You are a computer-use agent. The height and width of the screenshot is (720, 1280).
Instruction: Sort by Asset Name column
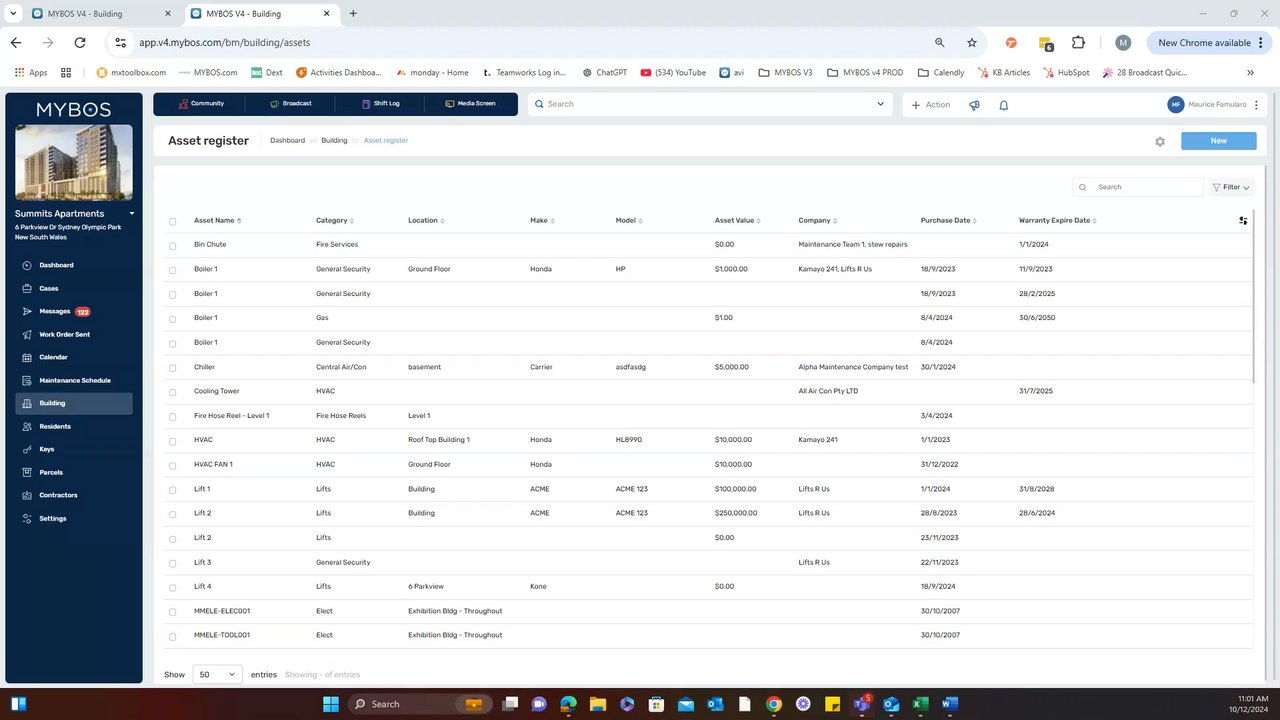pyautogui.click(x=217, y=221)
